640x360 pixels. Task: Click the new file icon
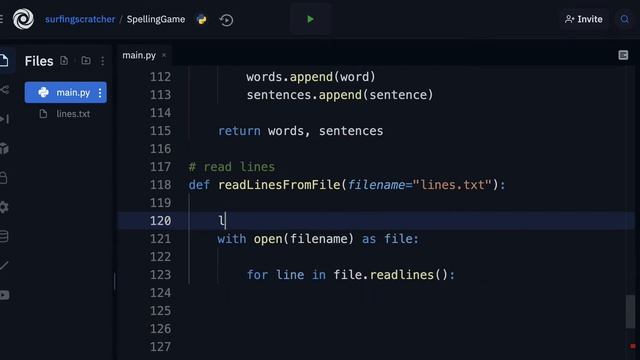point(64,61)
